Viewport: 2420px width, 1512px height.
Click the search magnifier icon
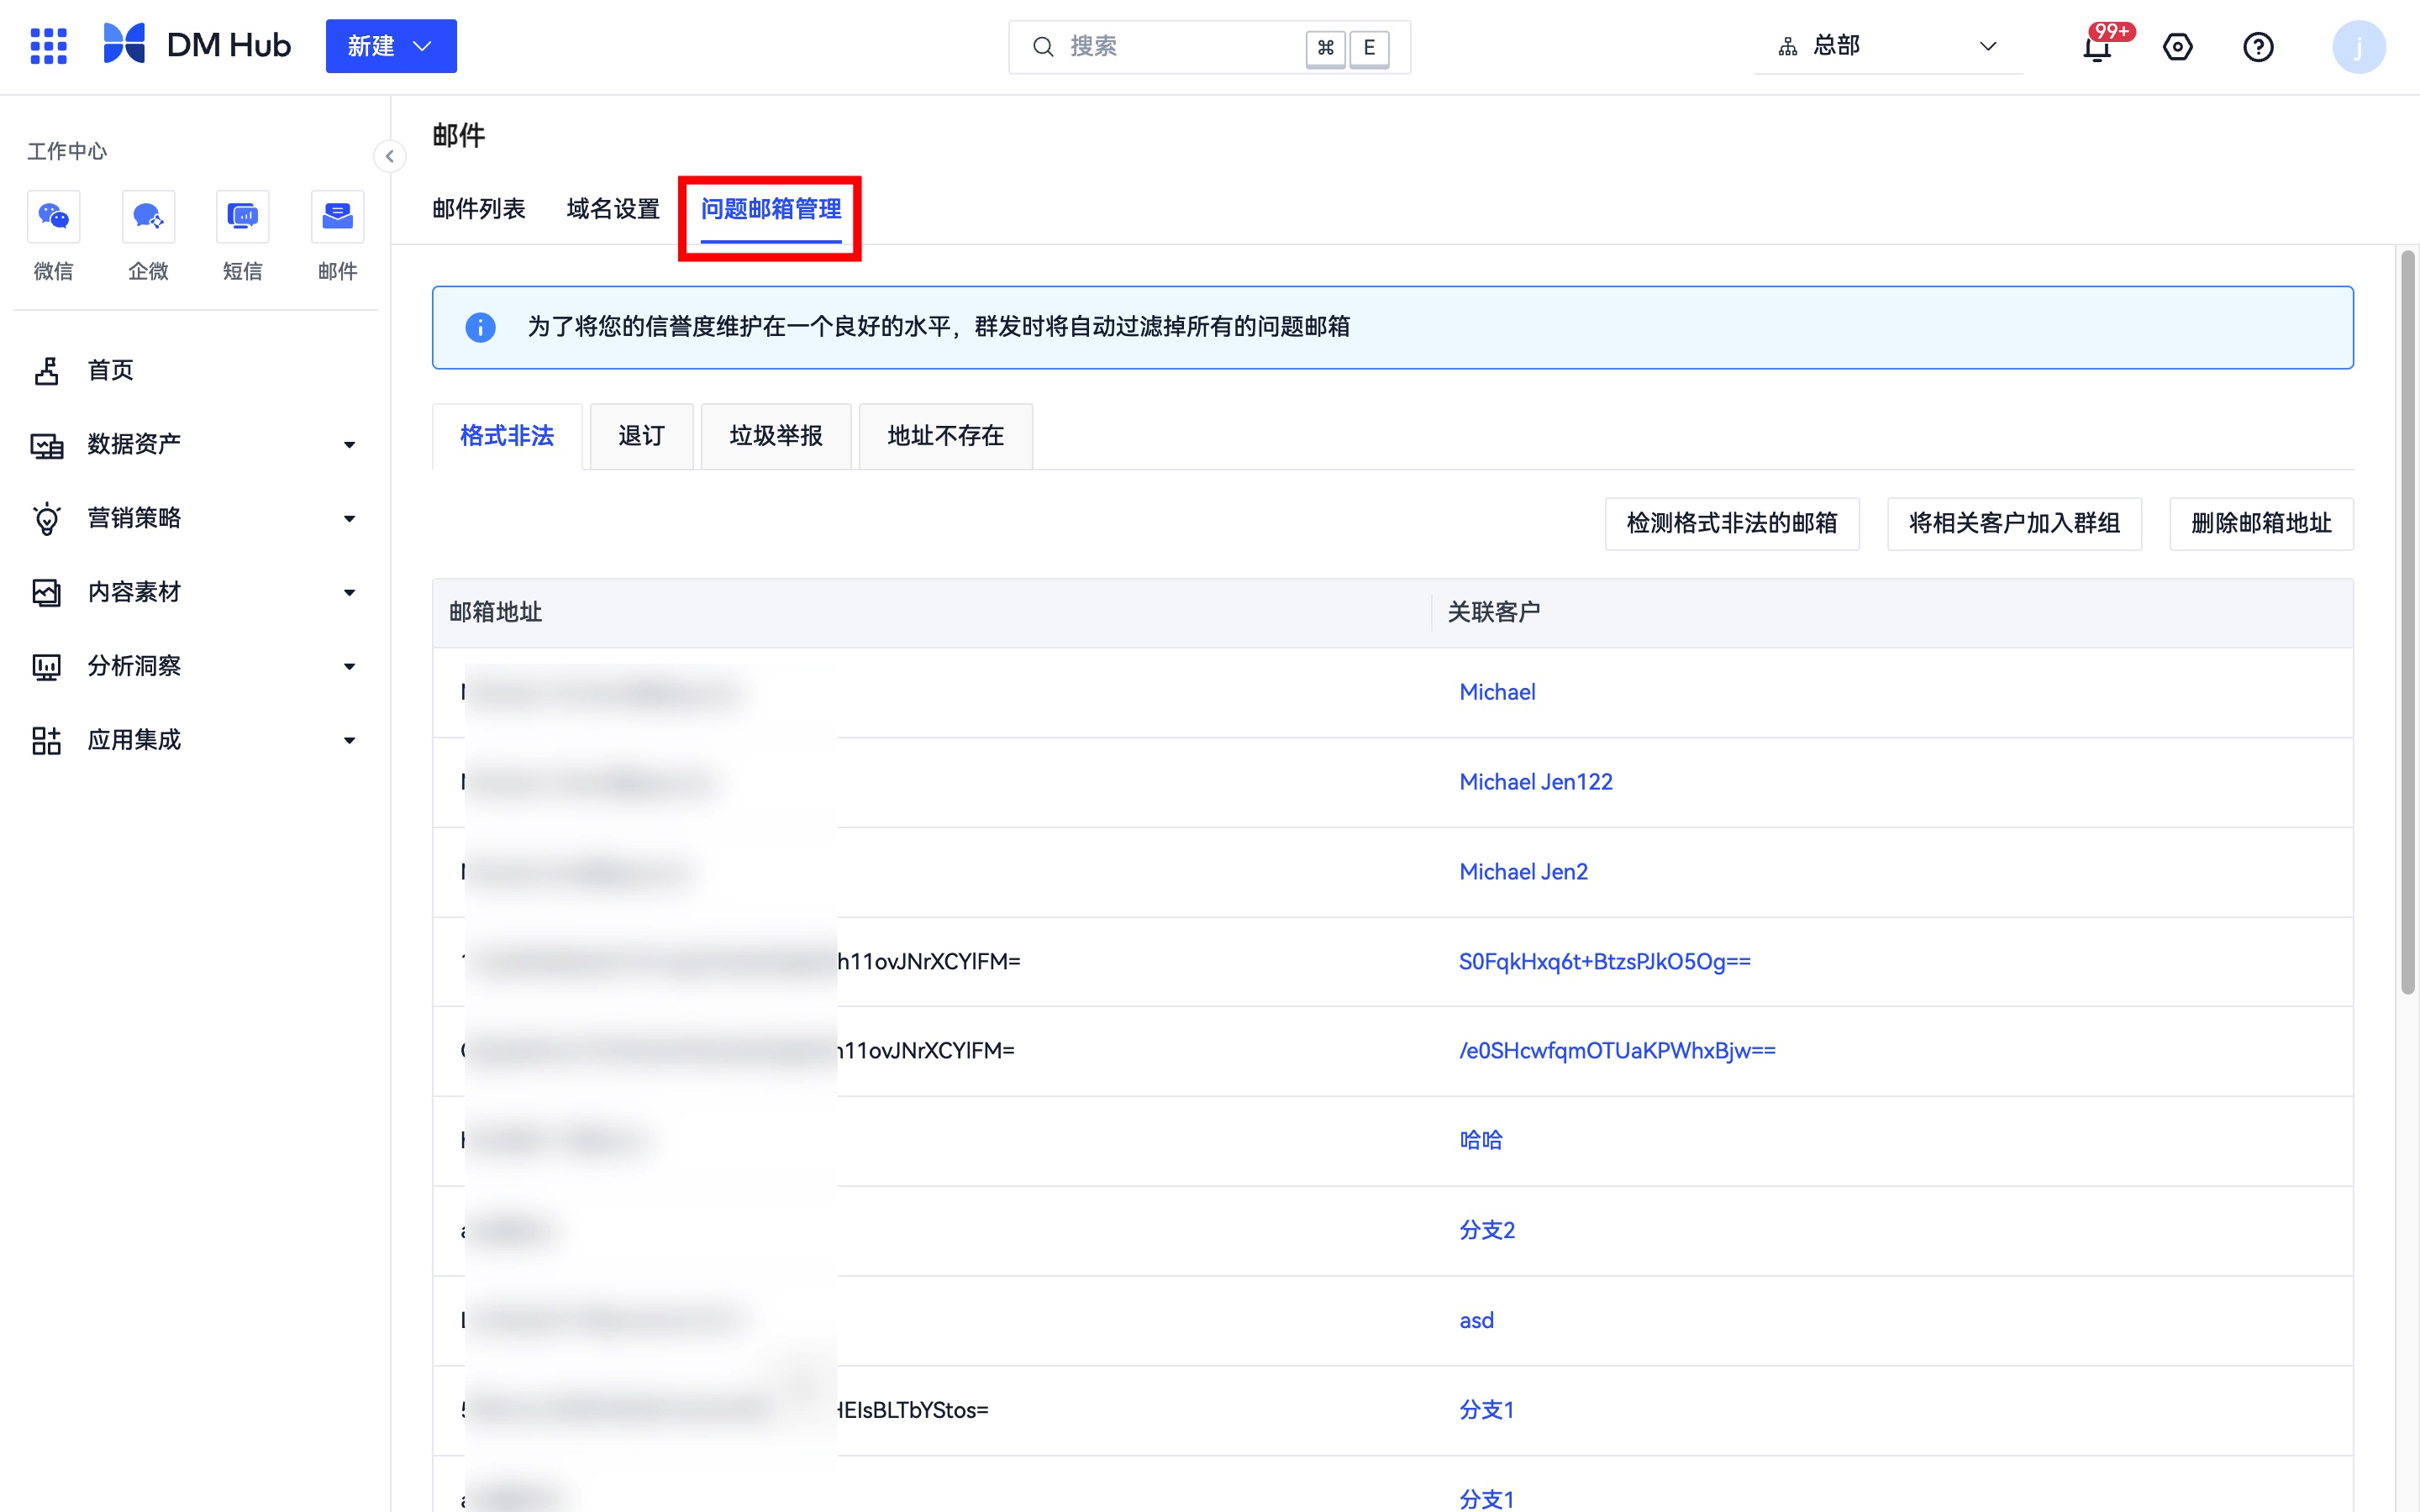tap(1043, 47)
